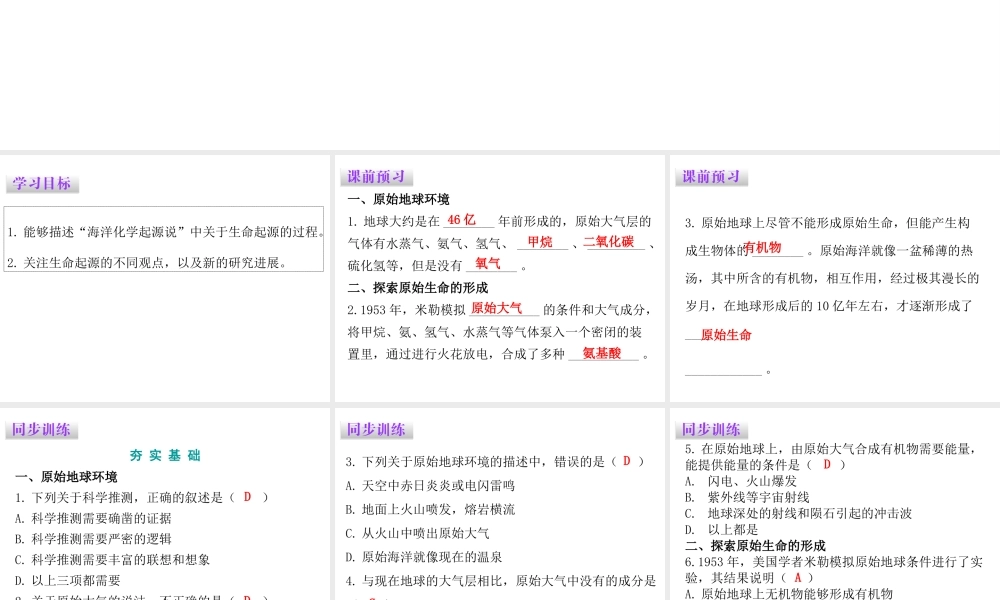Open the 同步训练 slide titled 夯实基础
Viewport: 1000px width, 600px height.
click(165, 504)
